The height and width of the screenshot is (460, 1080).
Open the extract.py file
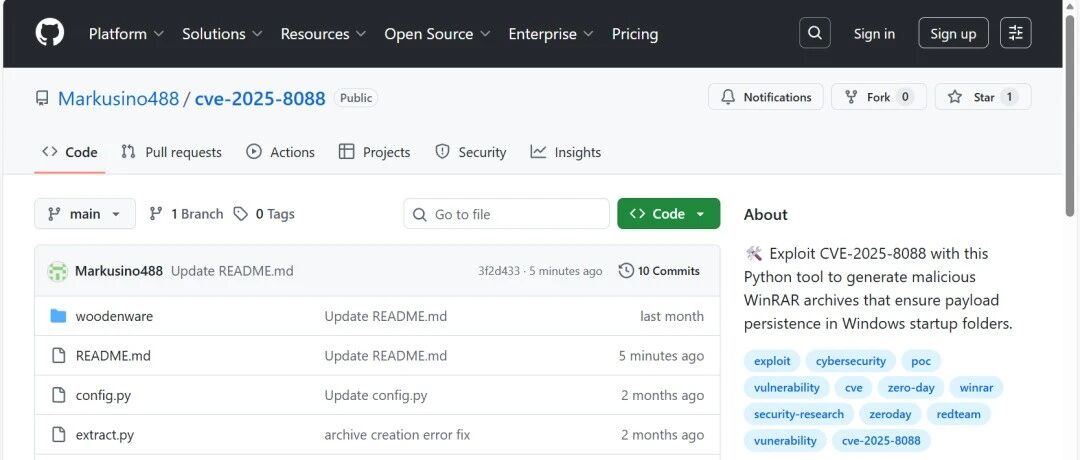click(x=105, y=435)
